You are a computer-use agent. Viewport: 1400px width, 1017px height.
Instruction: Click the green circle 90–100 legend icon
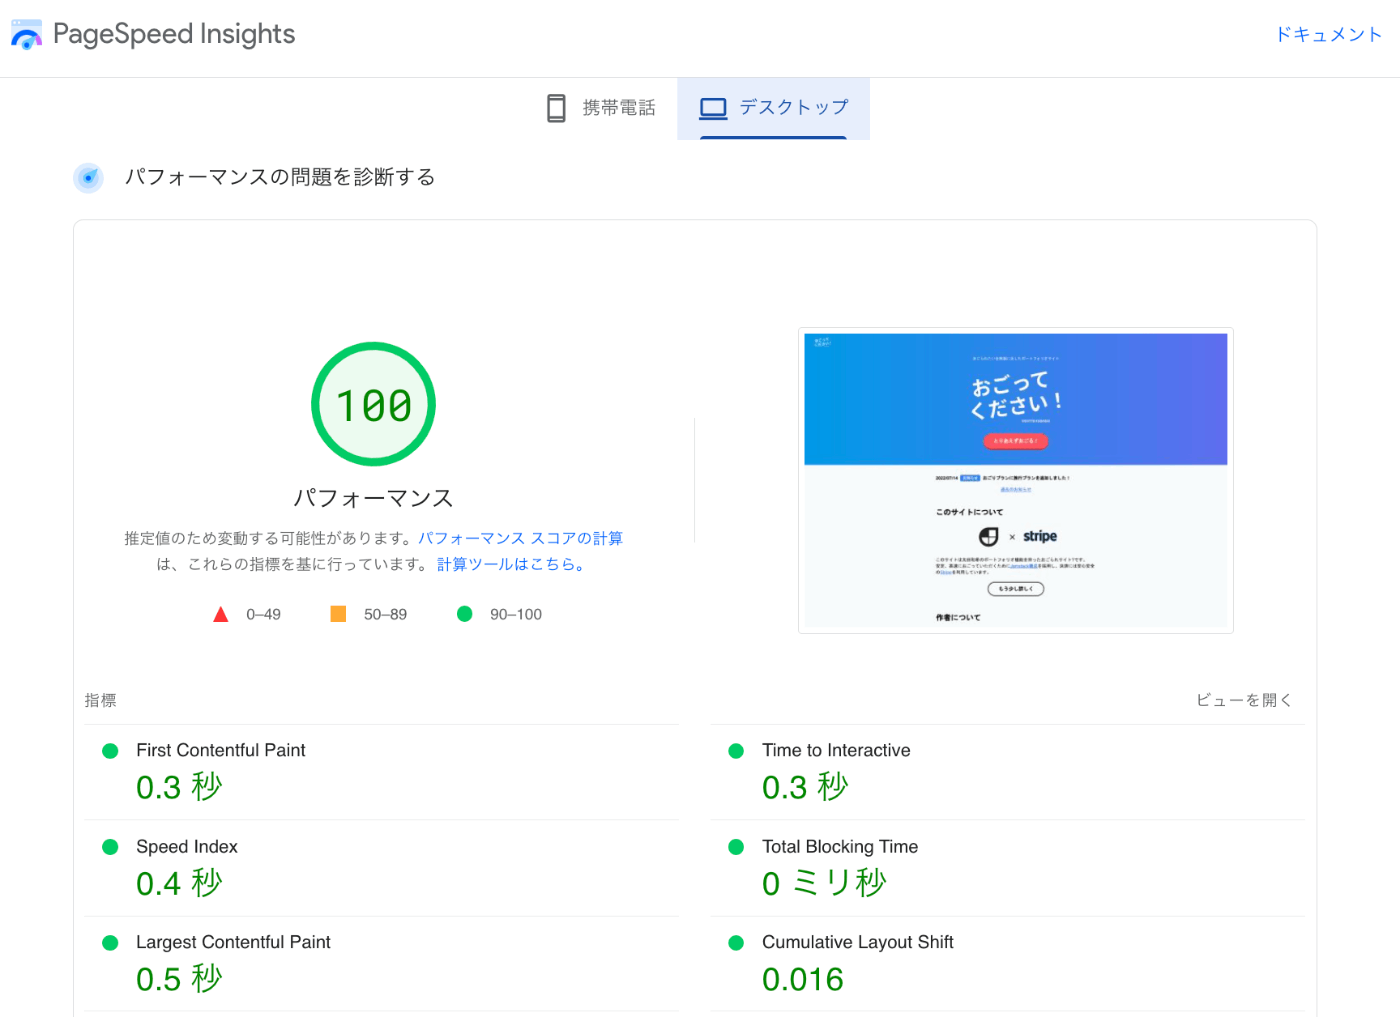click(464, 614)
